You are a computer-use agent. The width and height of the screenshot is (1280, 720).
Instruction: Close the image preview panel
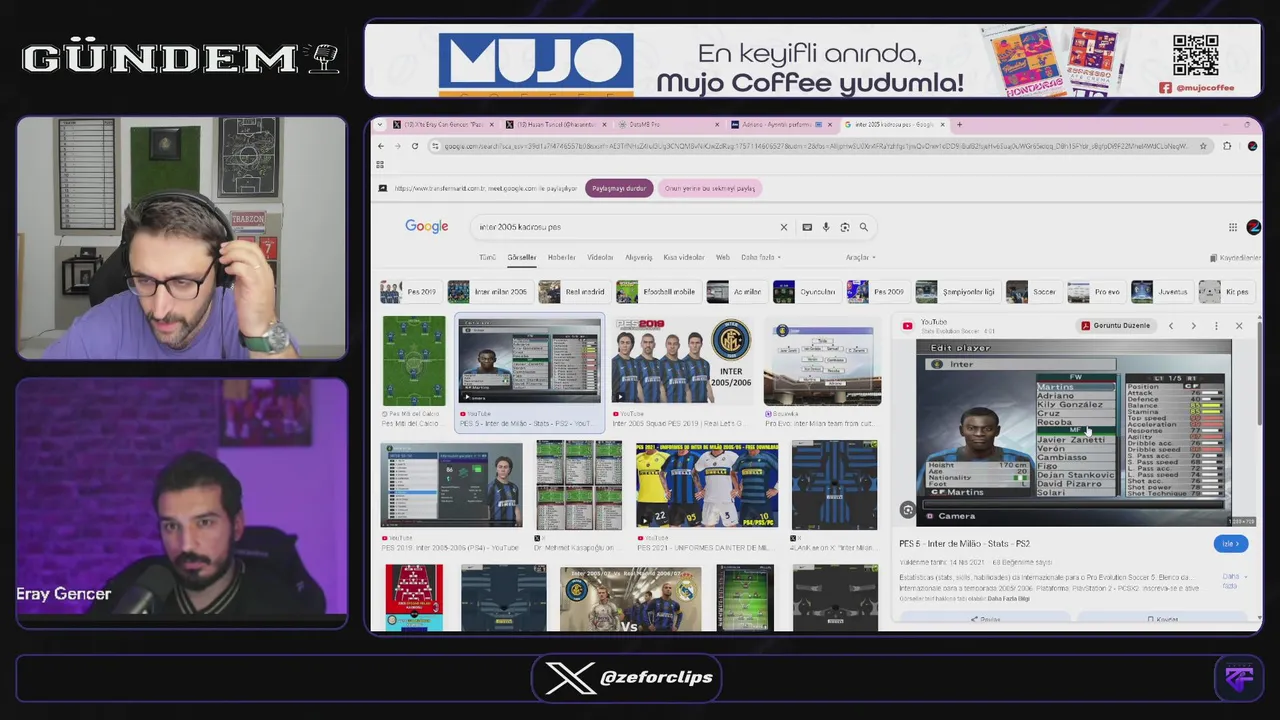1239,326
